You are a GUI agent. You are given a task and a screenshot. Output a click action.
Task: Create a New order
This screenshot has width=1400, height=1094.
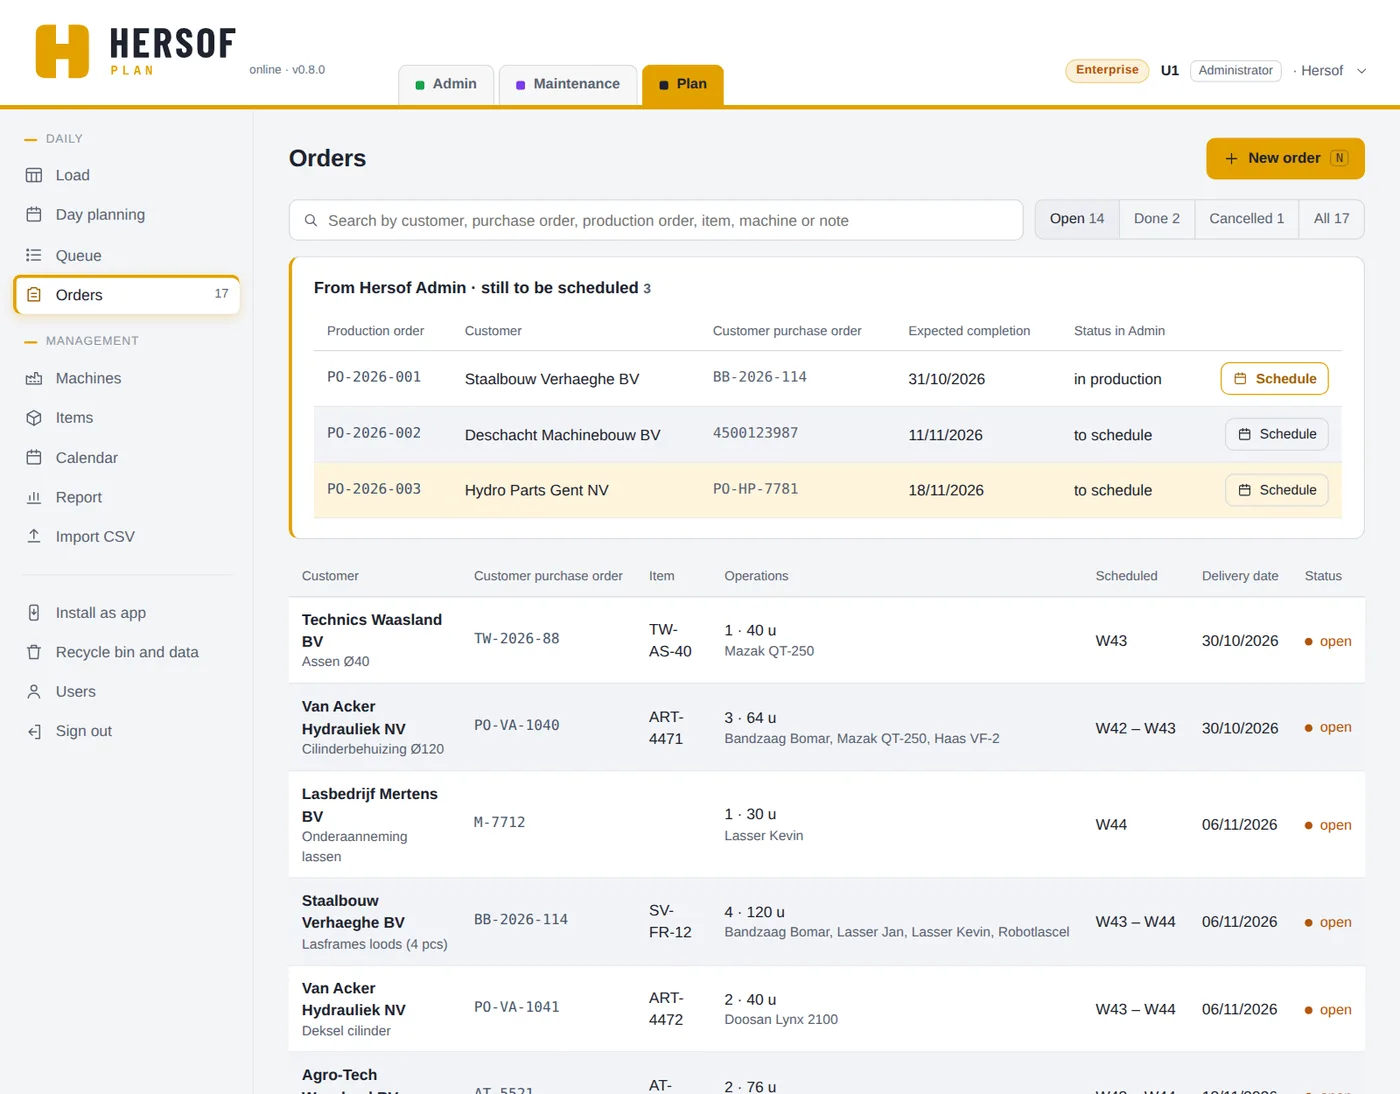point(1285,158)
